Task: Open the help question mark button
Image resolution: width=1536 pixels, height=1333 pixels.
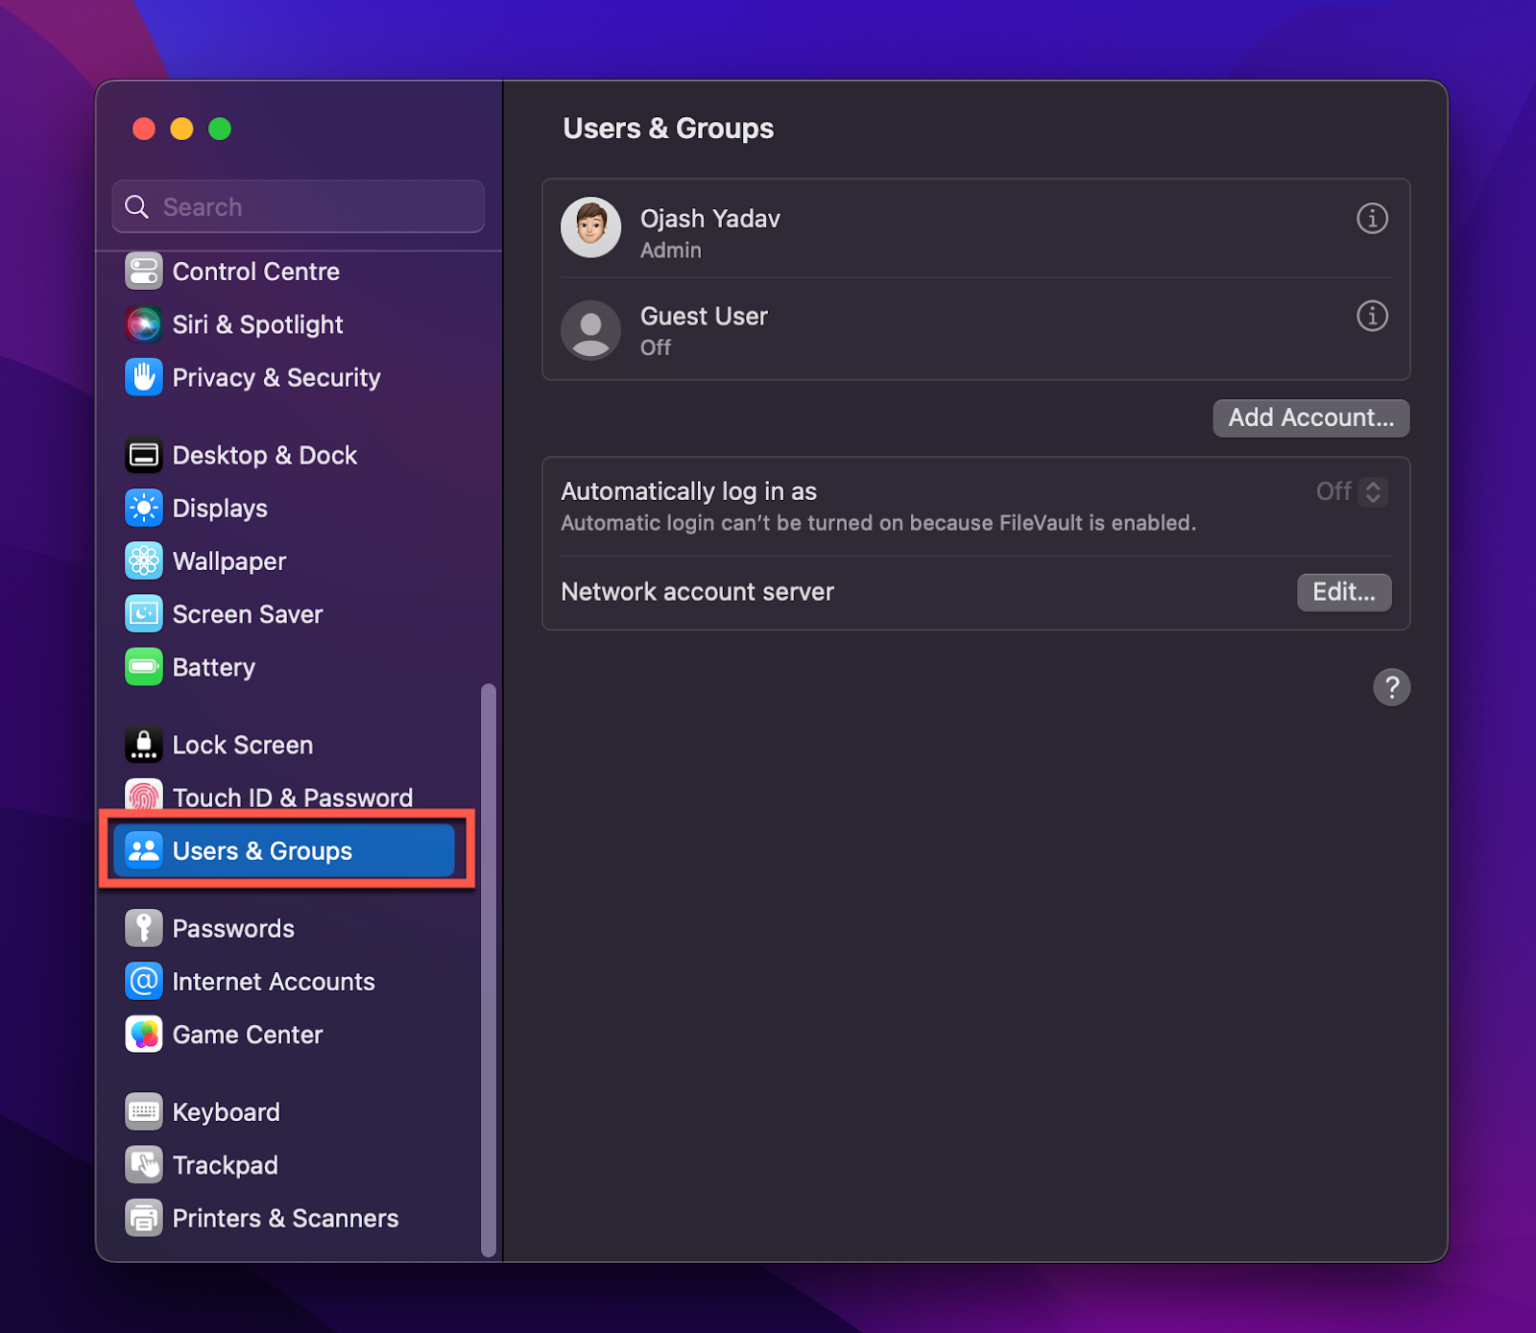Action: pos(1391,687)
